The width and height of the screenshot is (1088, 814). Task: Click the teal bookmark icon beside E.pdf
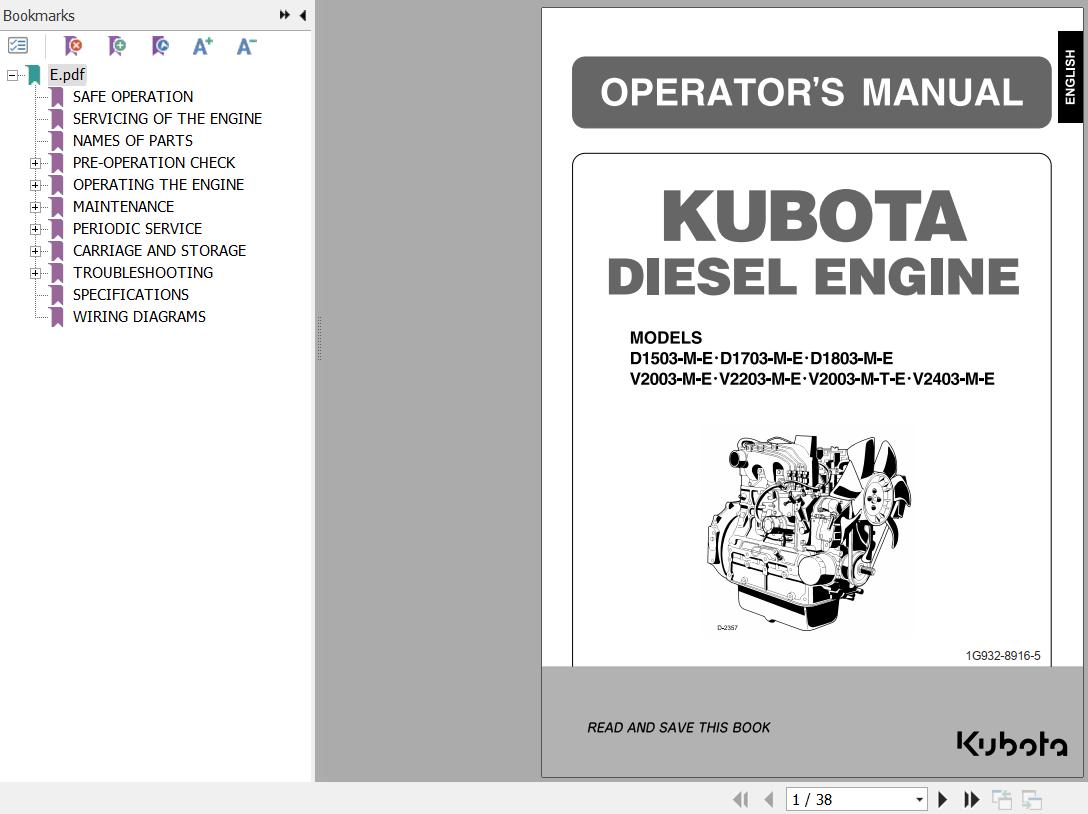coord(34,74)
